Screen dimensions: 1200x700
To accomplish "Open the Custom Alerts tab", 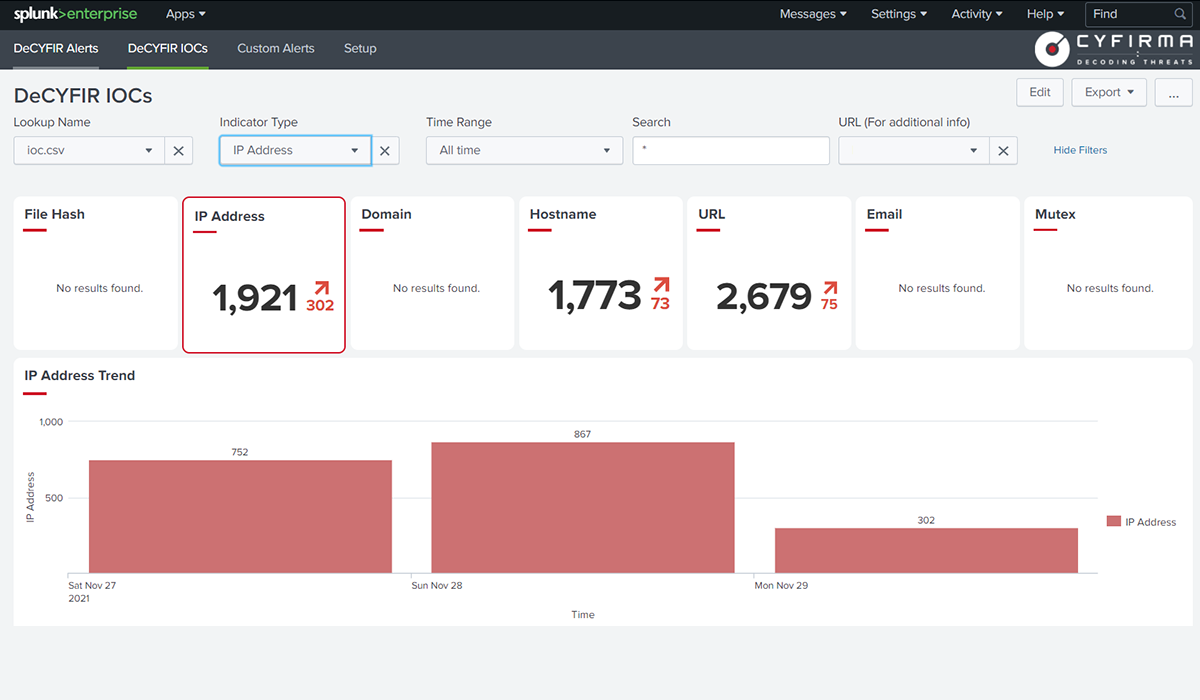I will 276,48.
